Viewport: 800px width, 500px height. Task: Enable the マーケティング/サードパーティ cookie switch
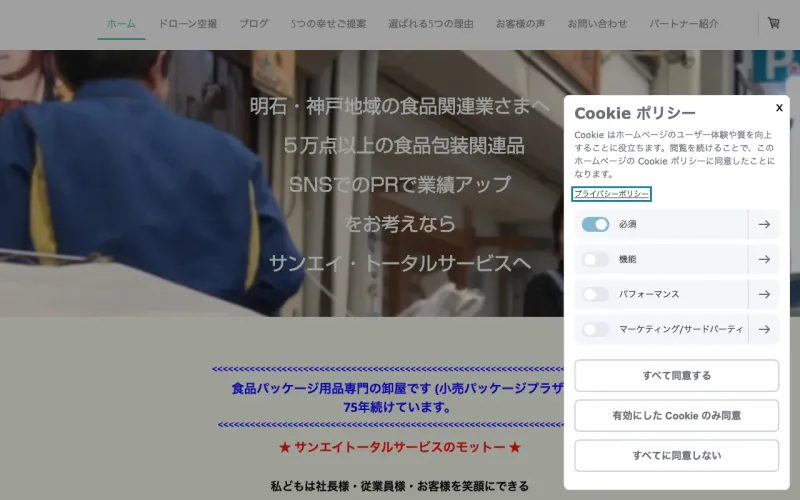pos(595,329)
